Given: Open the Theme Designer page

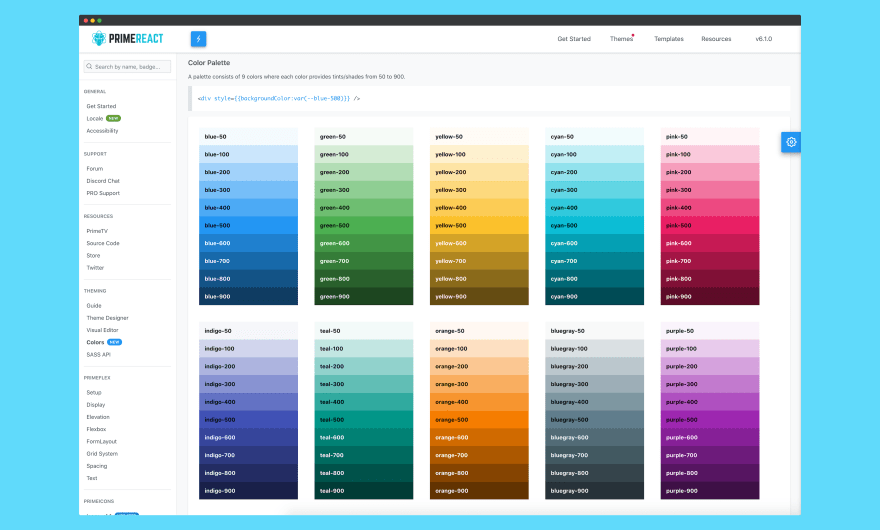Looking at the screenshot, I should click(107, 318).
